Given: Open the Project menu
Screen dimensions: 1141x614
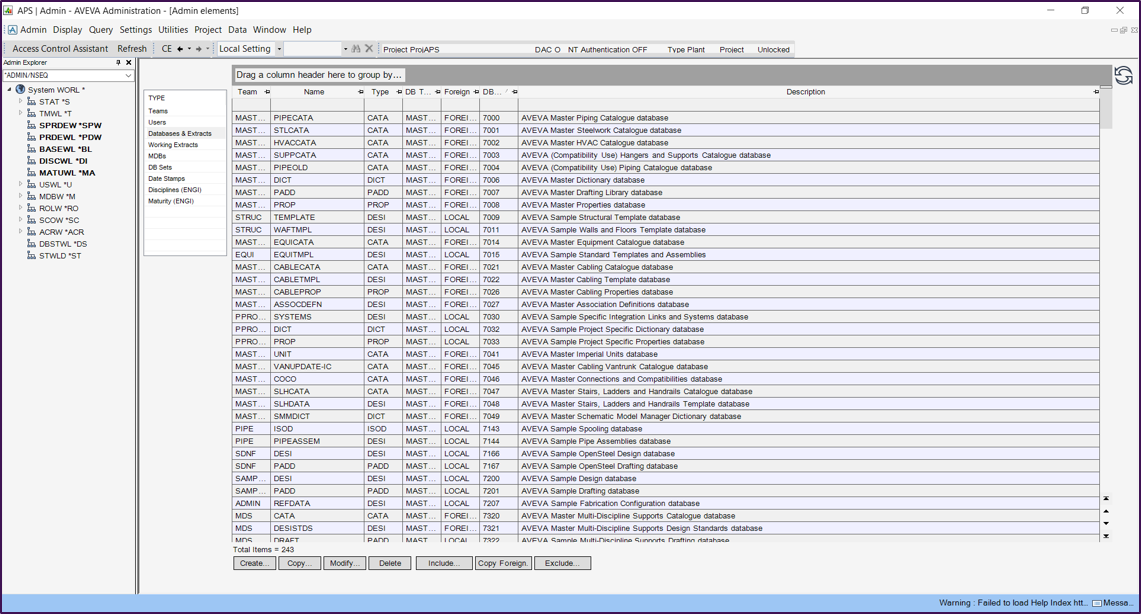Looking at the screenshot, I should coord(208,30).
